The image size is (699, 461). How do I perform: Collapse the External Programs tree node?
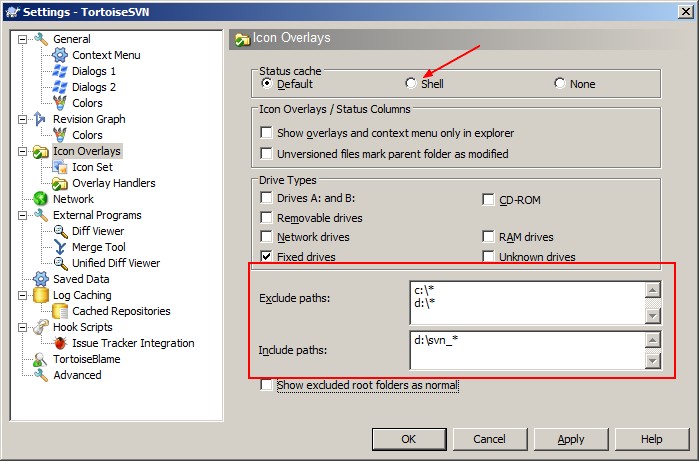point(23,215)
